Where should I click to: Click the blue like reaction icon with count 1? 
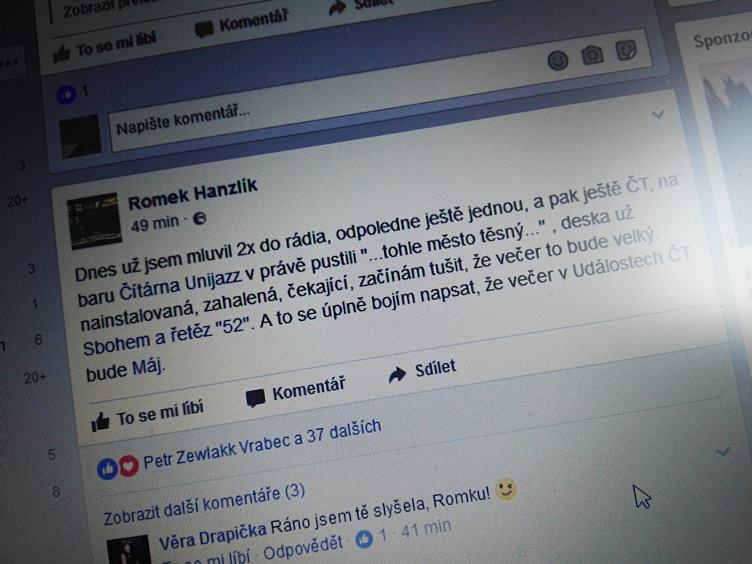[x=67, y=94]
